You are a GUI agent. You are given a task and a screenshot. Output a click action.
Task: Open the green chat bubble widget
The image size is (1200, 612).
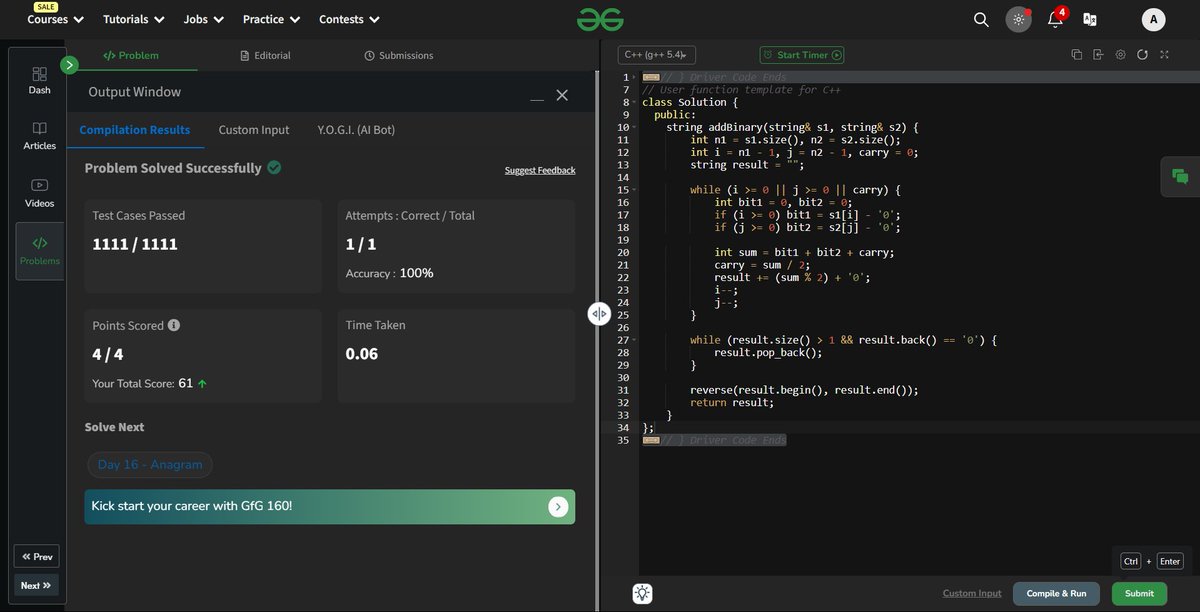click(1180, 177)
